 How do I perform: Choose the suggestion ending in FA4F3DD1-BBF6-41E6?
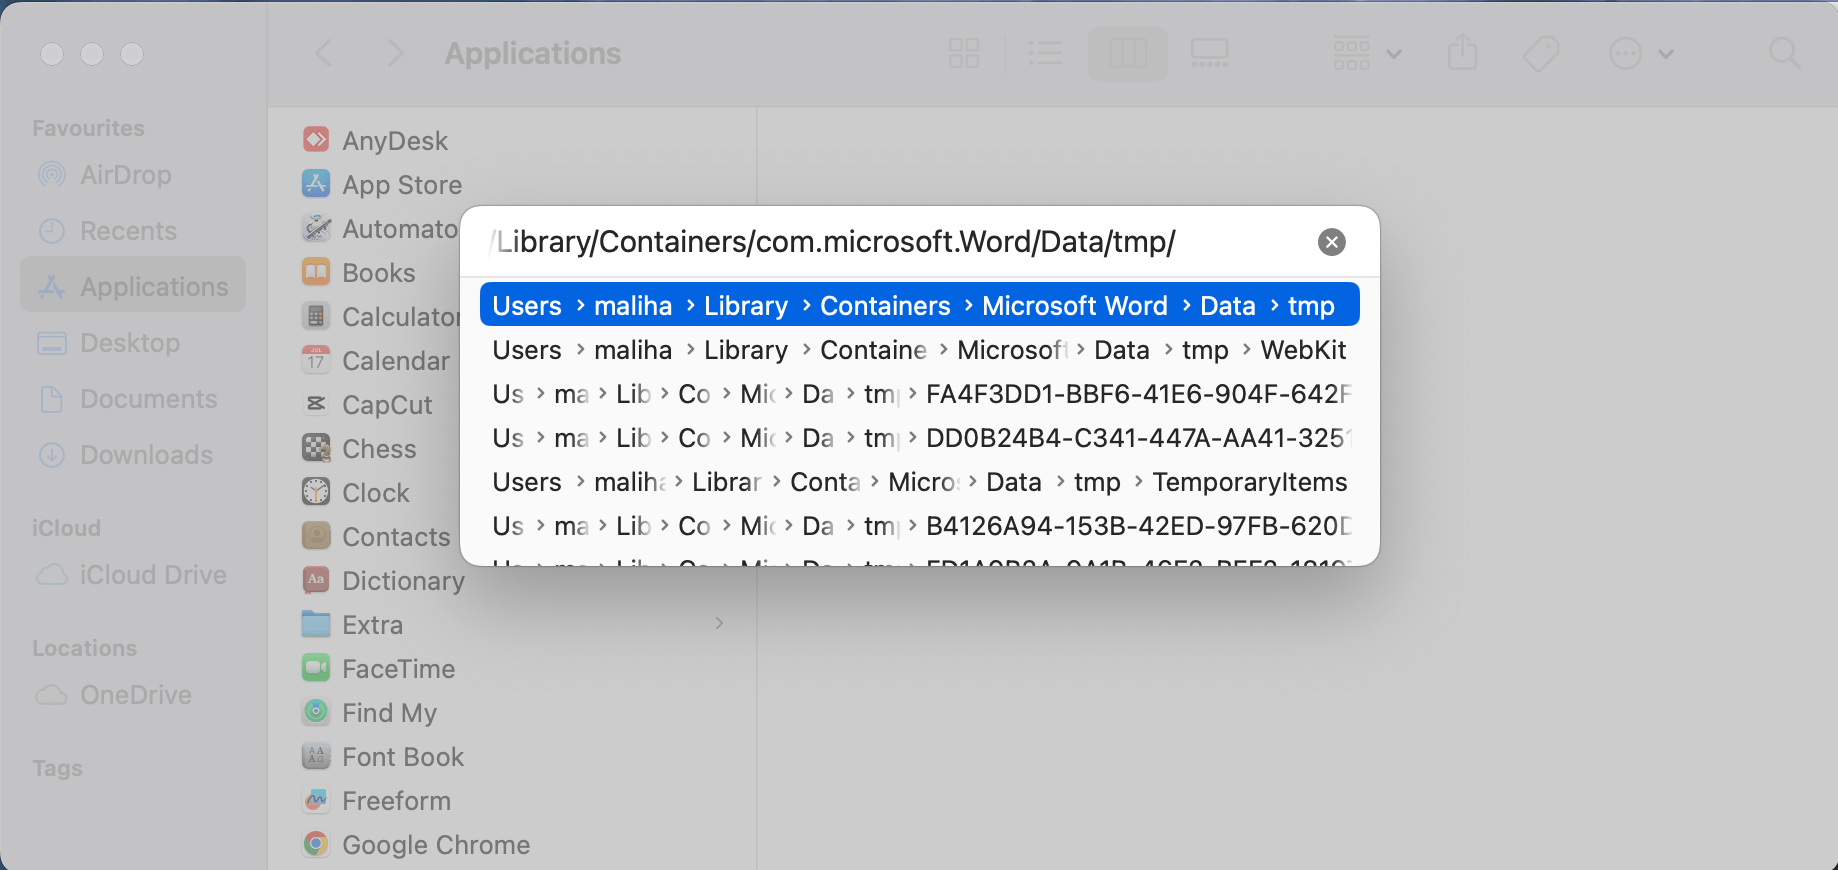click(x=919, y=394)
